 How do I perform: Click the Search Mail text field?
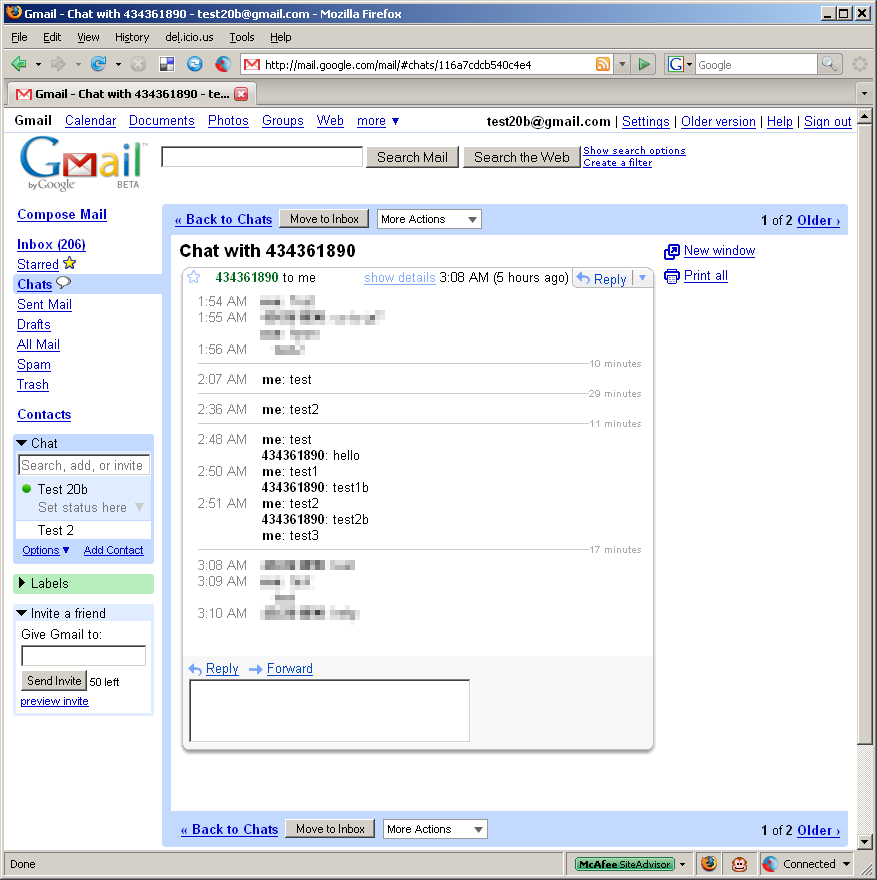point(262,157)
